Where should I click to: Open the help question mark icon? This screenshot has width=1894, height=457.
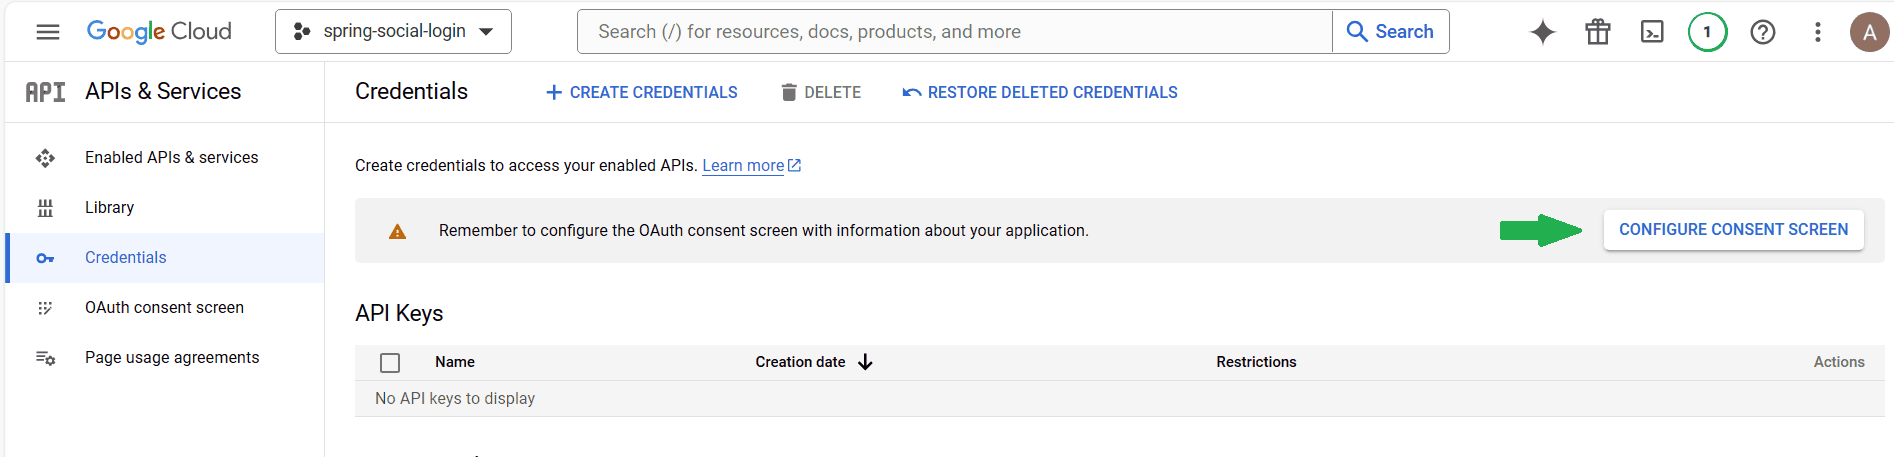point(1762,32)
